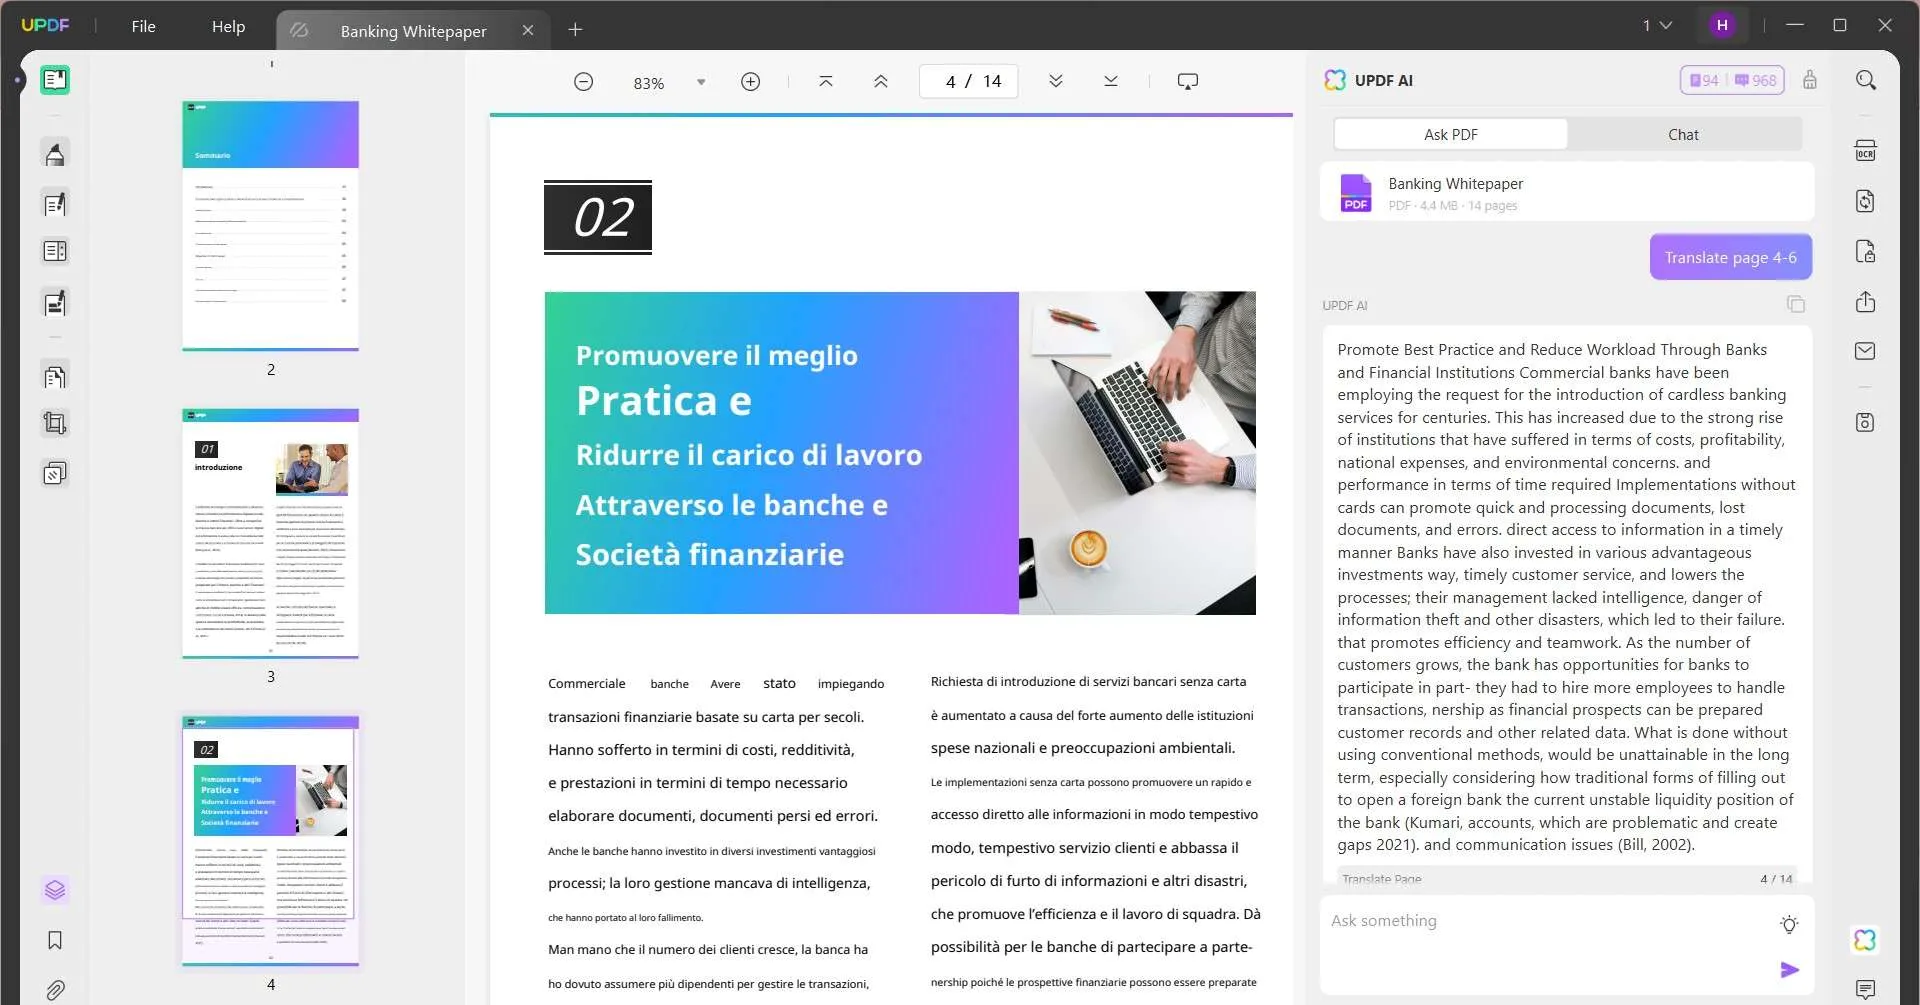Screen dimensions: 1920x1005
Task: Select the annotation highlighter tool
Action: (55, 152)
